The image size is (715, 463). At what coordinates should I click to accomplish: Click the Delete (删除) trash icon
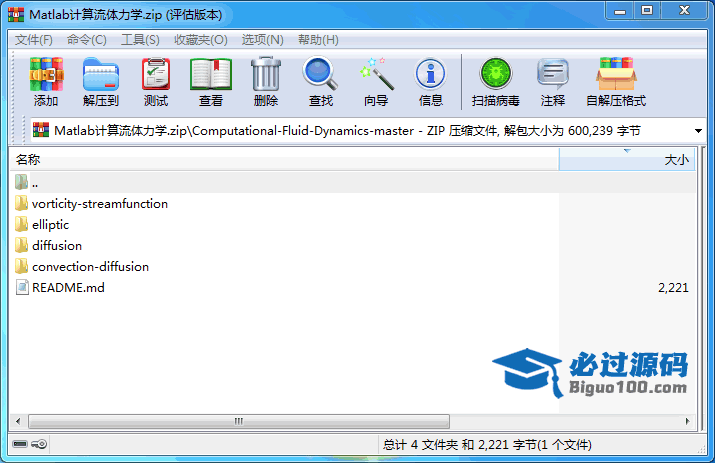(266, 81)
